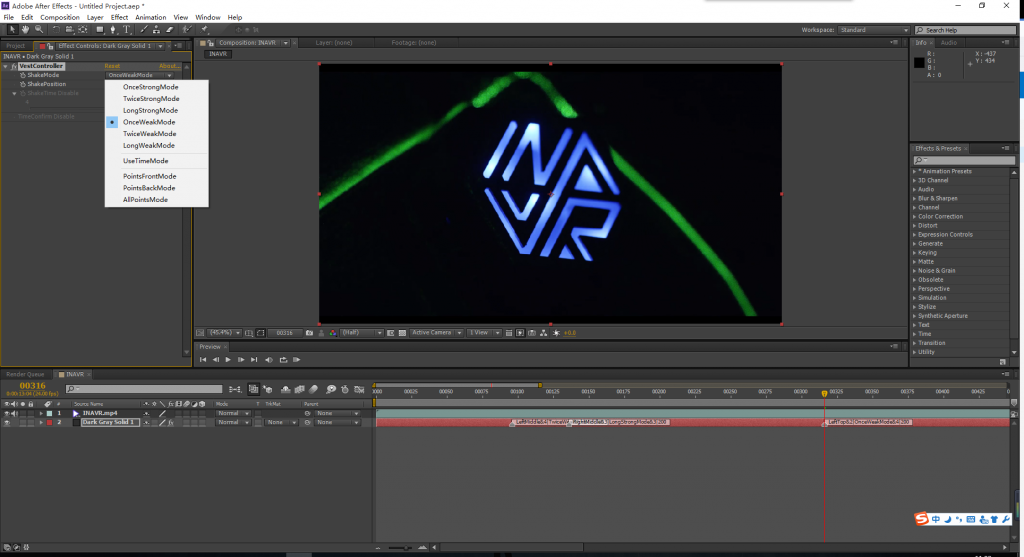
Task: Select the Hand tool
Action: [x=25, y=29]
